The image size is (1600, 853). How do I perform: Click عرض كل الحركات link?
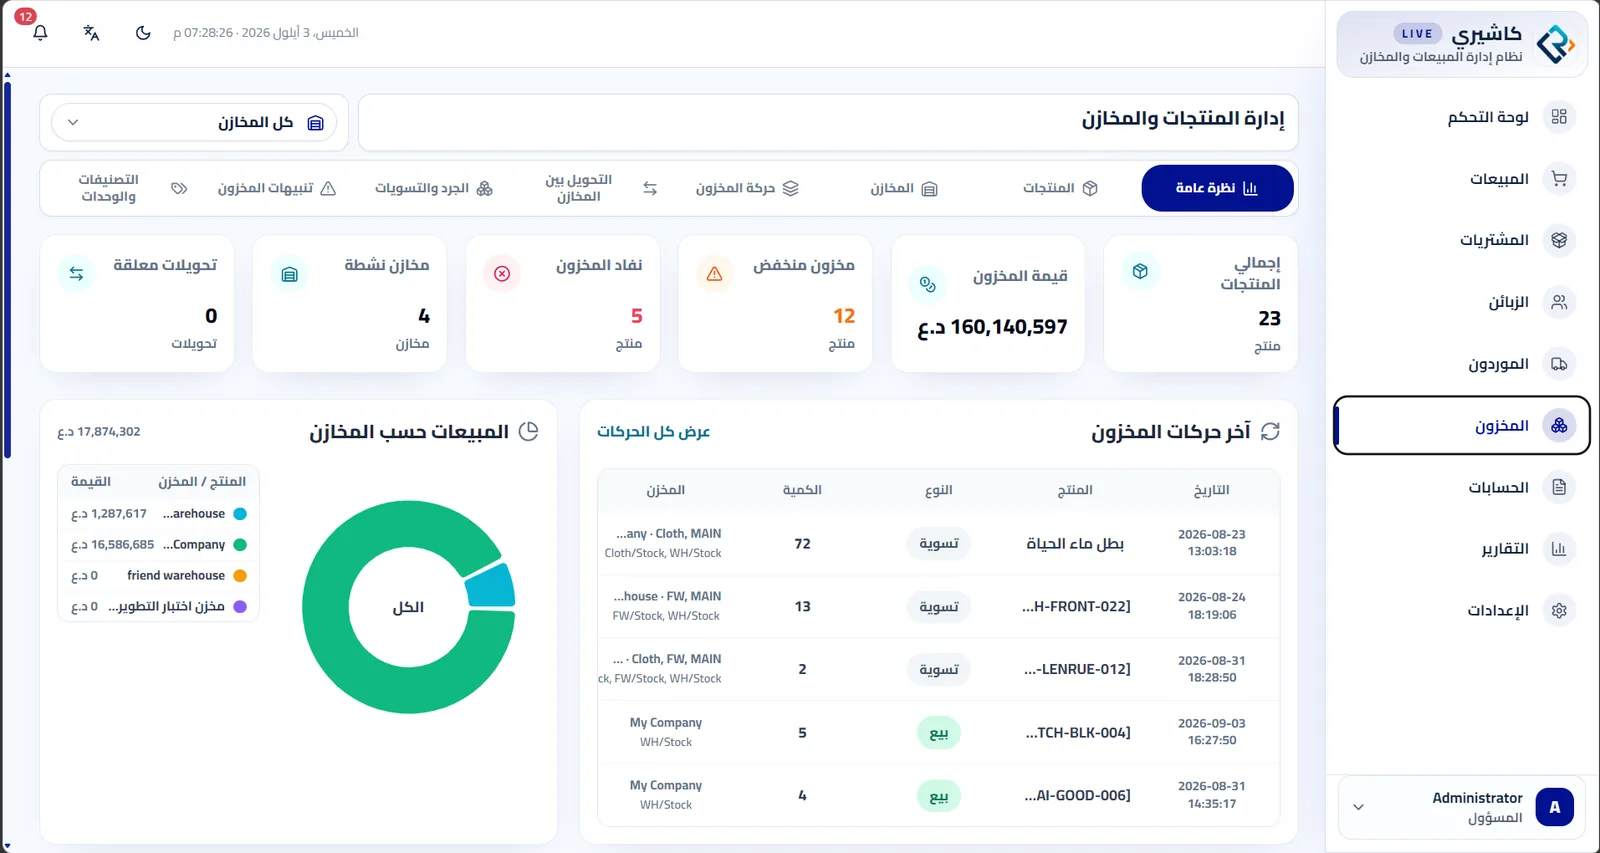[x=654, y=432]
